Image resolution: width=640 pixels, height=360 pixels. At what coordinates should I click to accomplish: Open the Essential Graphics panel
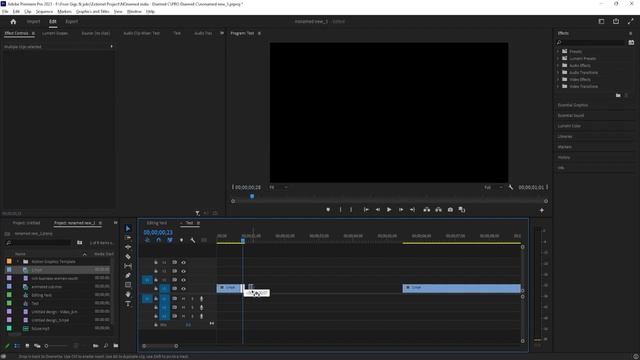[573, 105]
